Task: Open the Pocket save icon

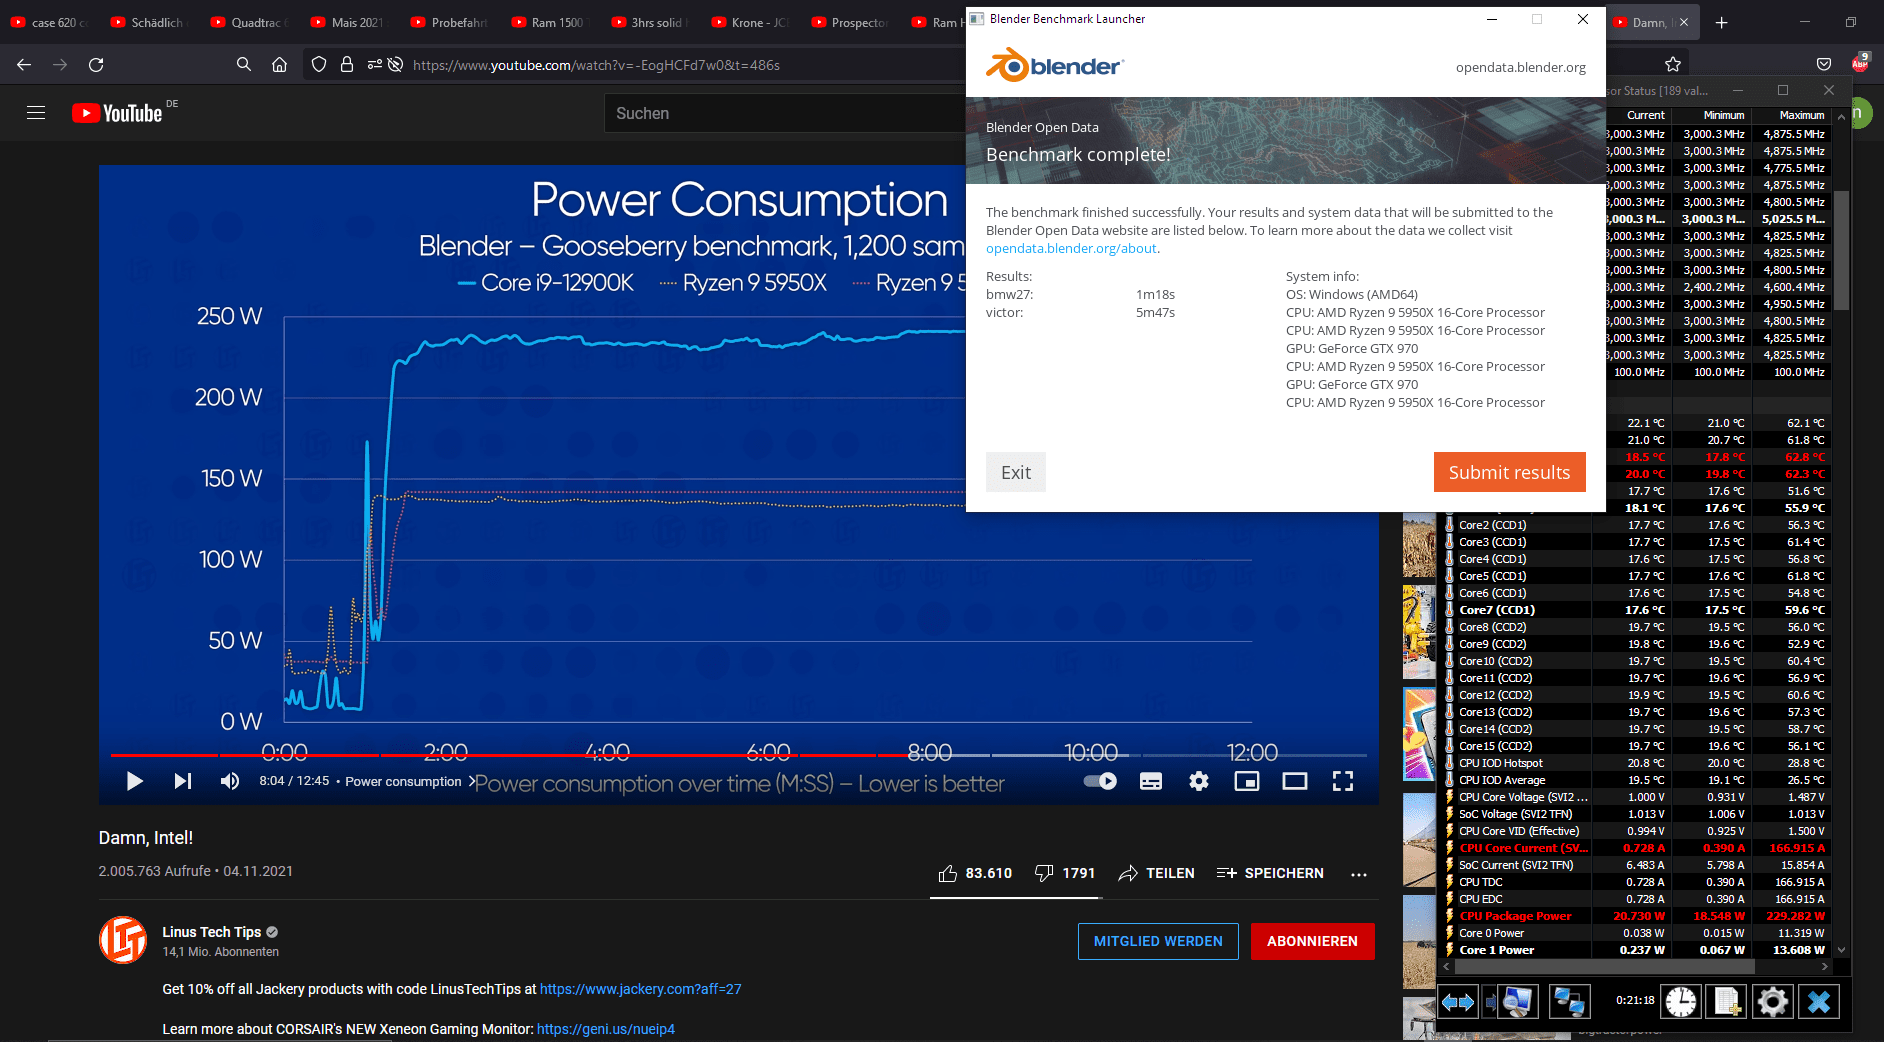Action: [1824, 65]
